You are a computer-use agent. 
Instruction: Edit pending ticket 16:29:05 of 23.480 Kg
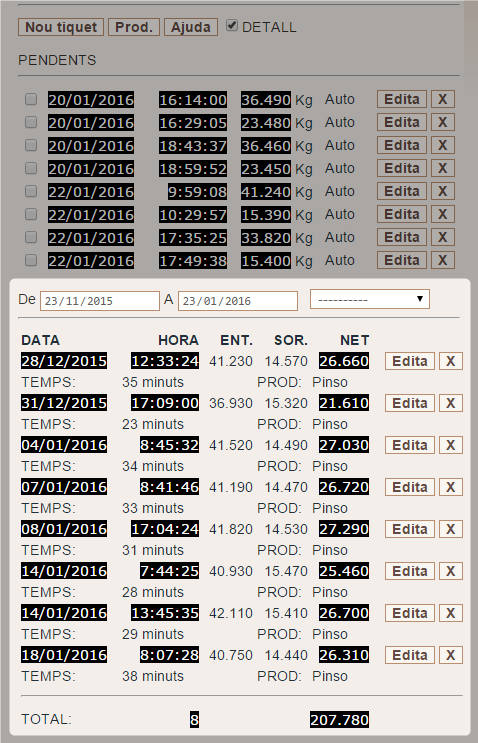pyautogui.click(x=402, y=122)
